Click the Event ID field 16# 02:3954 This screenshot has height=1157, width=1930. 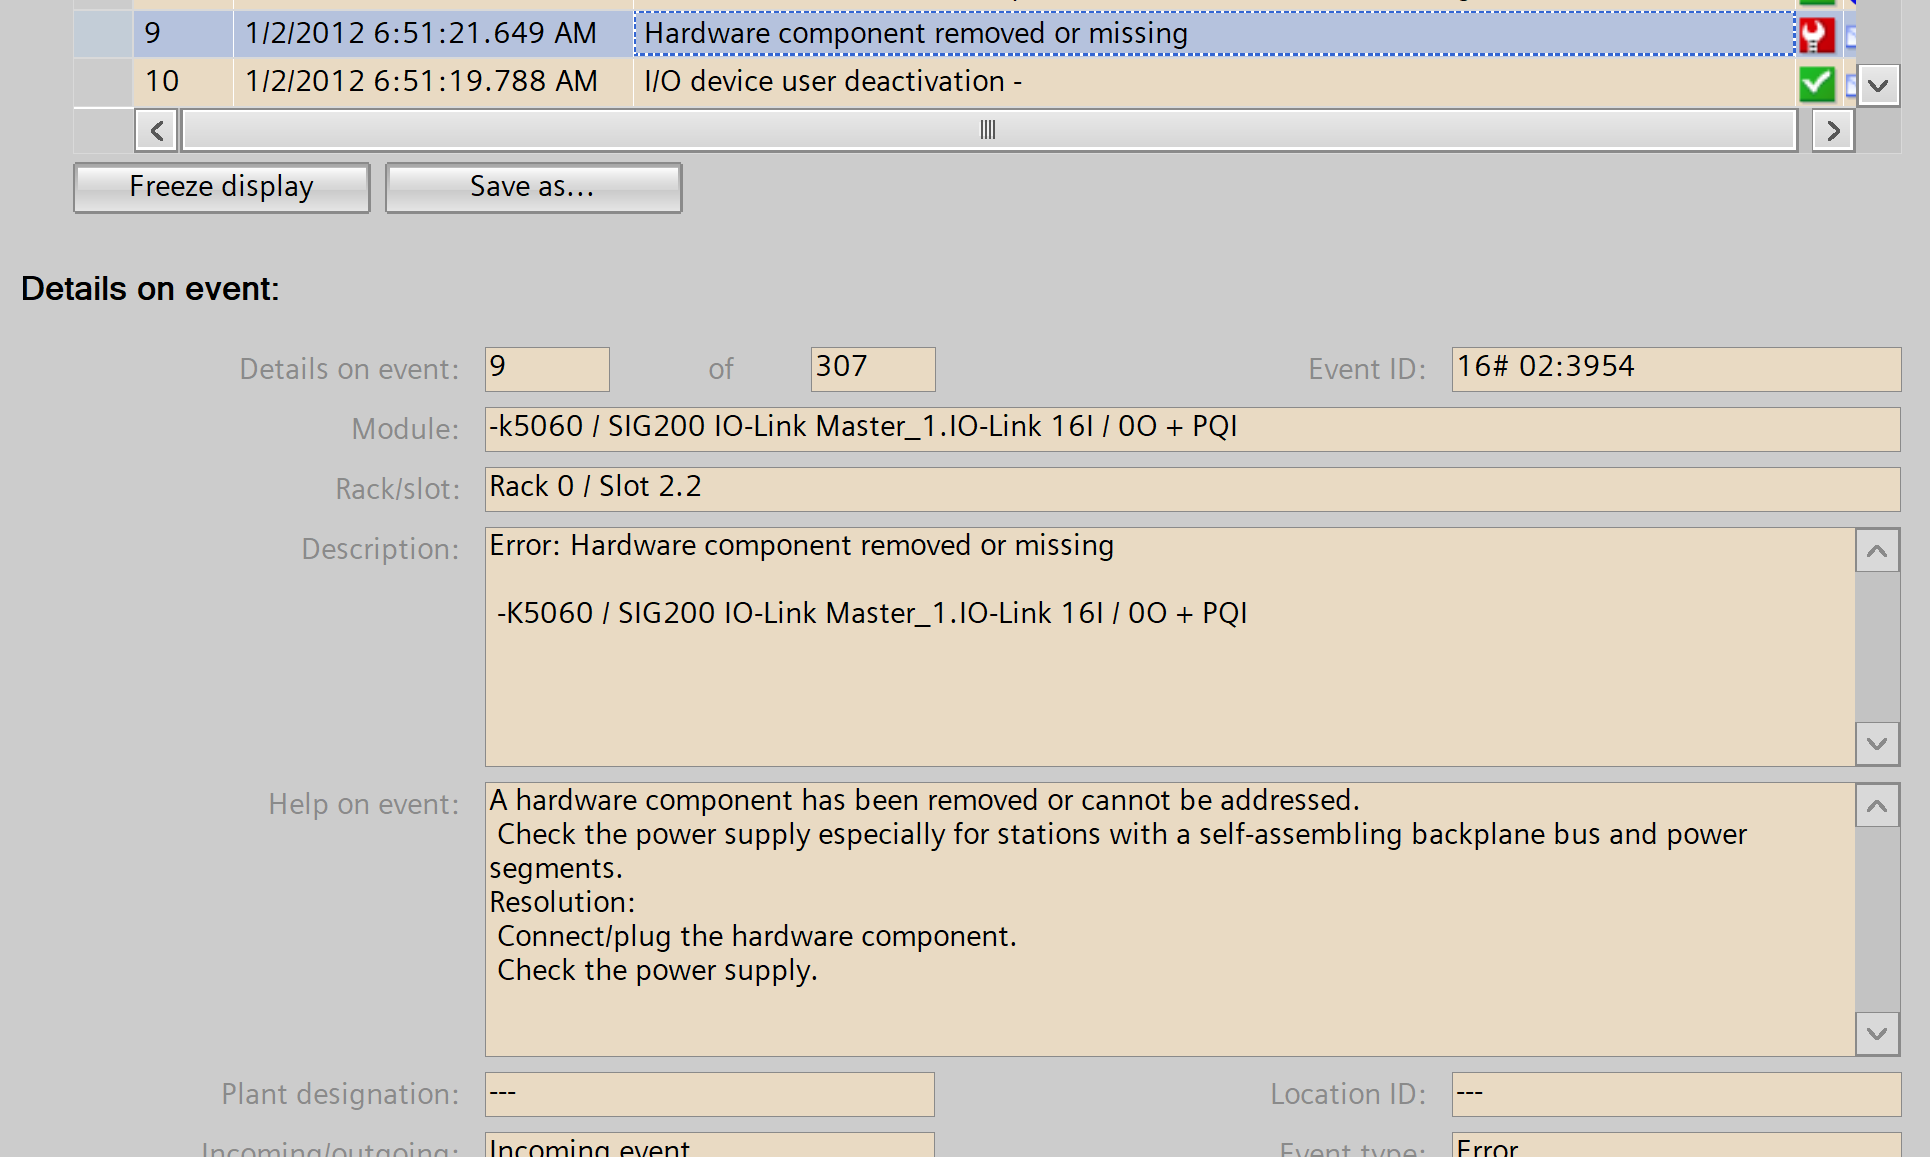coord(1675,368)
